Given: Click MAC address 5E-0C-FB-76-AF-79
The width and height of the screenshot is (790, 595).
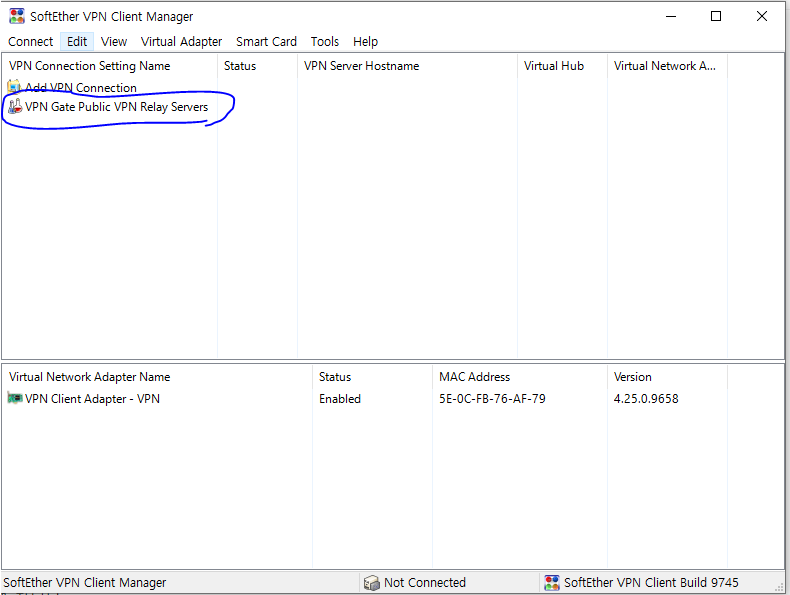Looking at the screenshot, I should [x=492, y=399].
